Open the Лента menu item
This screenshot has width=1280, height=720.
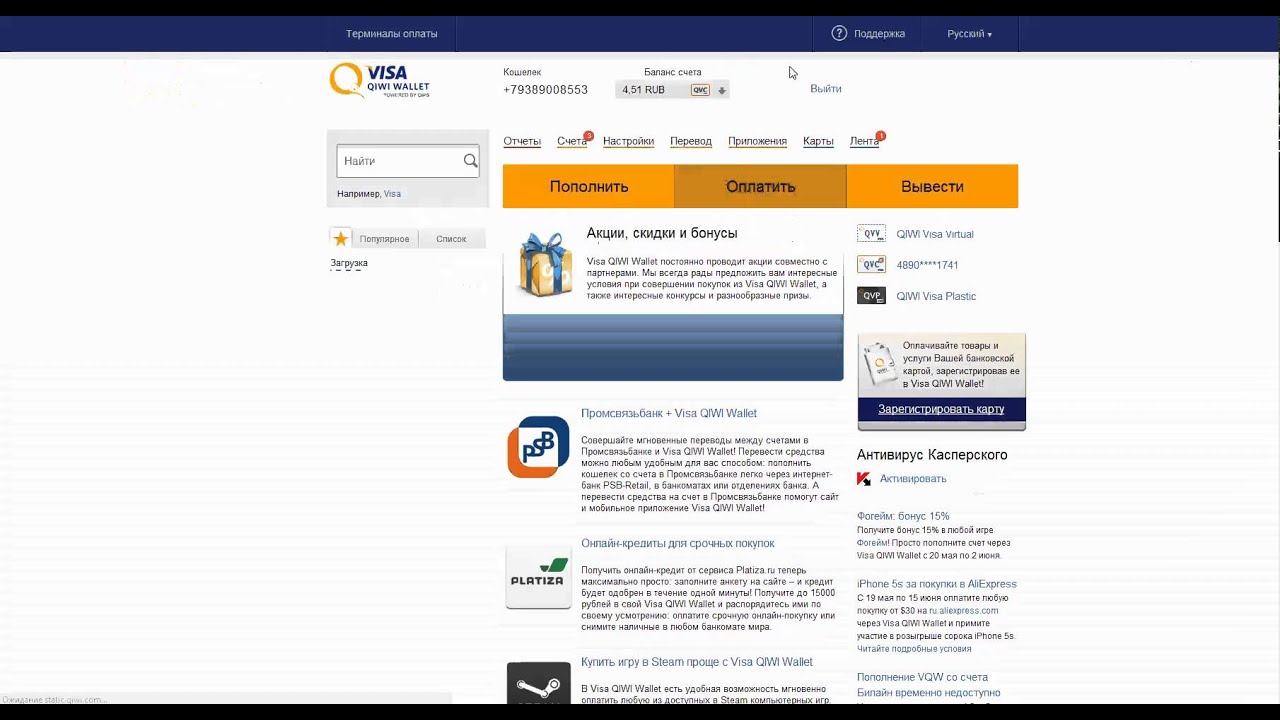[864, 141]
